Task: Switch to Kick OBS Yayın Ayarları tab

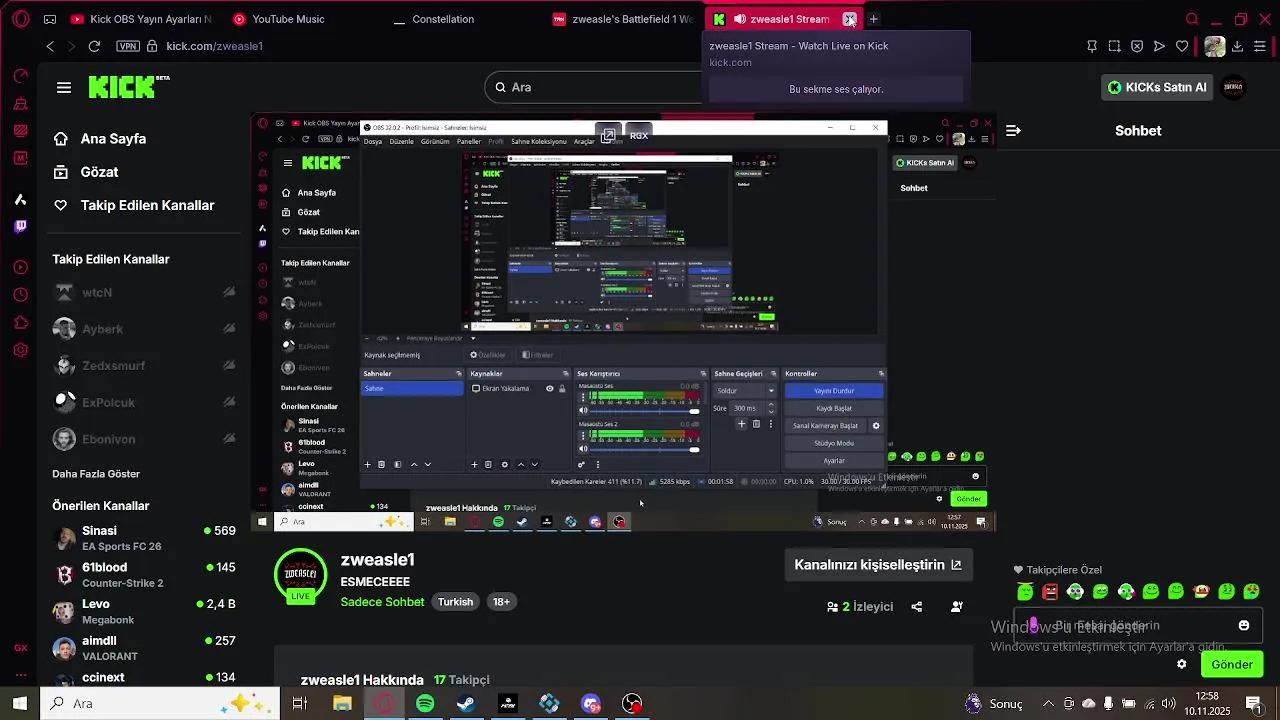Action: pos(140,19)
